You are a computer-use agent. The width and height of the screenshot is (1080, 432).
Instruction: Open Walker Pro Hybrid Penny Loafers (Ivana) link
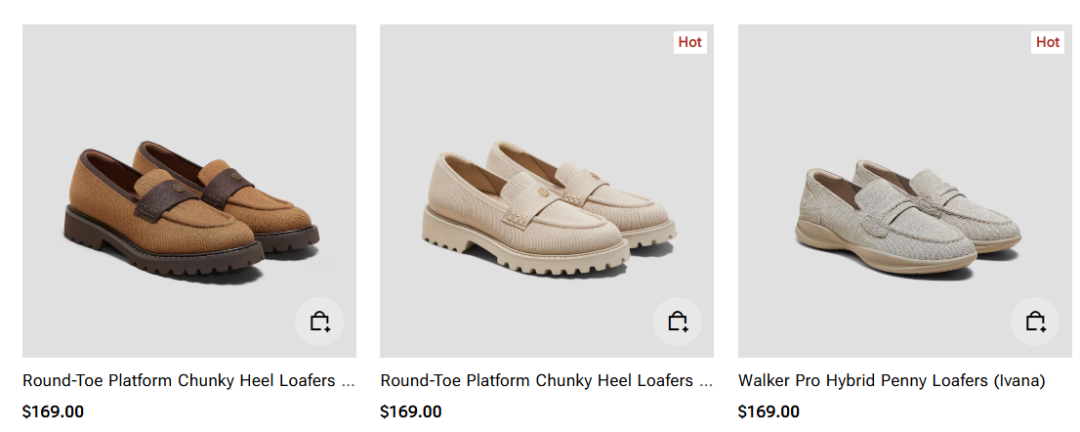coord(891,381)
